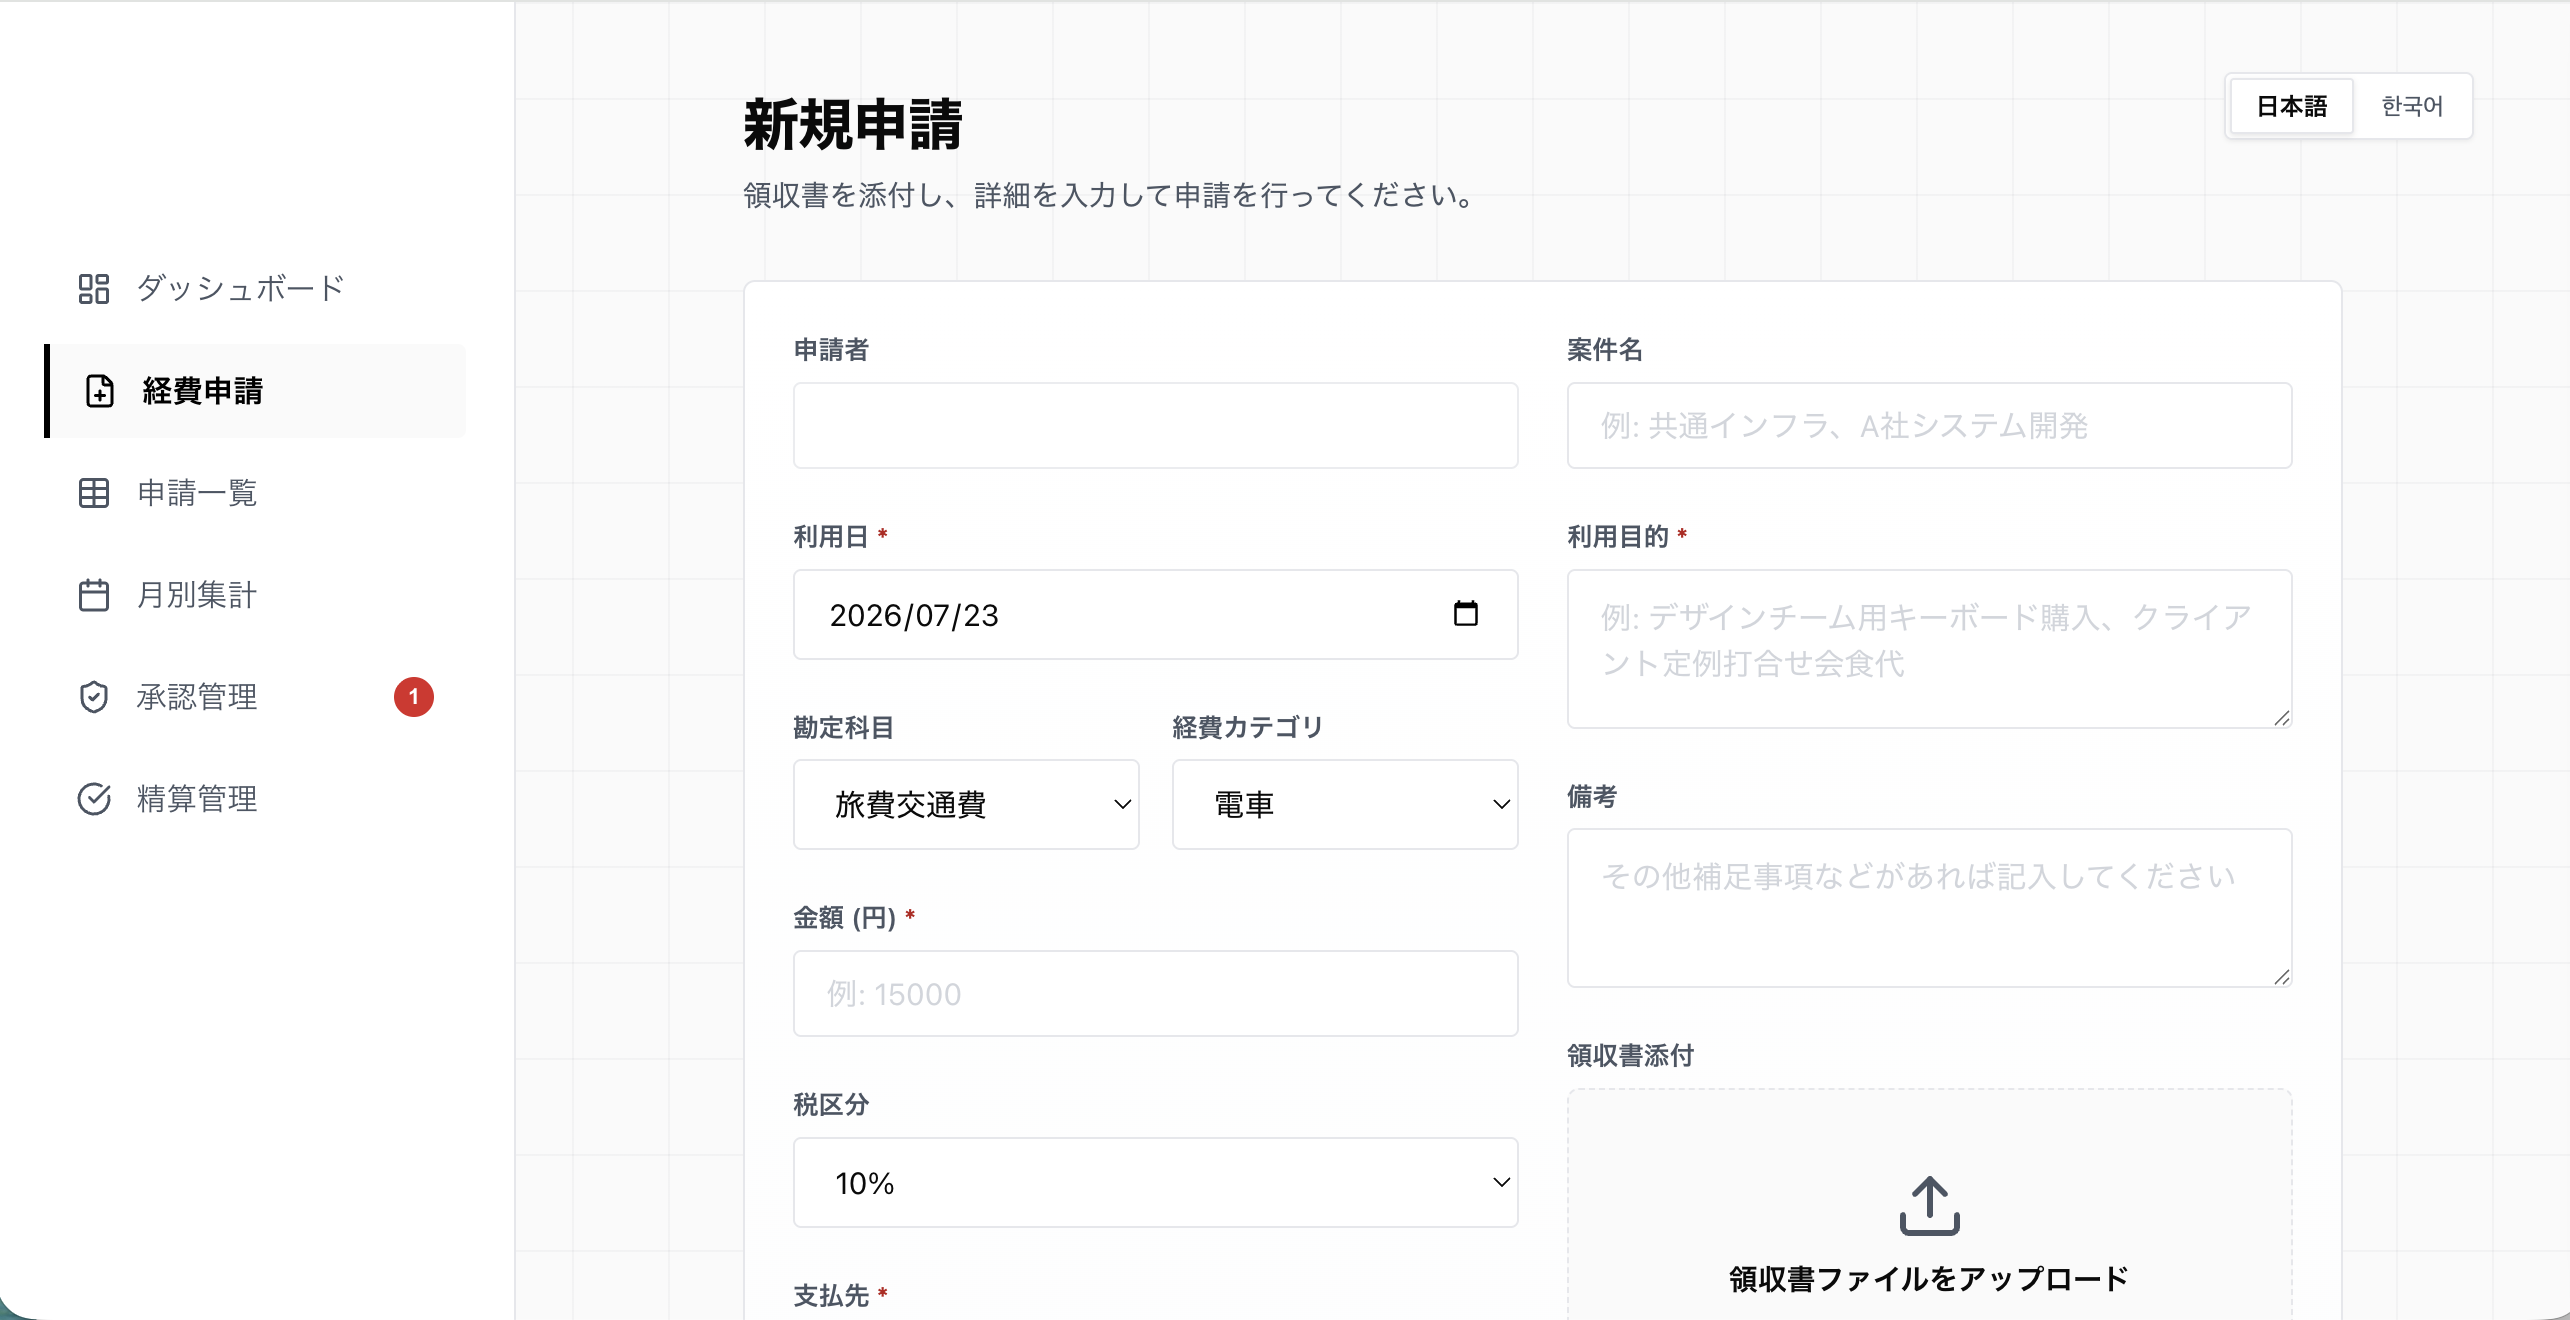
Task: Open the 勘定科目 dropdown showing 旅費交通費
Action: click(x=966, y=804)
